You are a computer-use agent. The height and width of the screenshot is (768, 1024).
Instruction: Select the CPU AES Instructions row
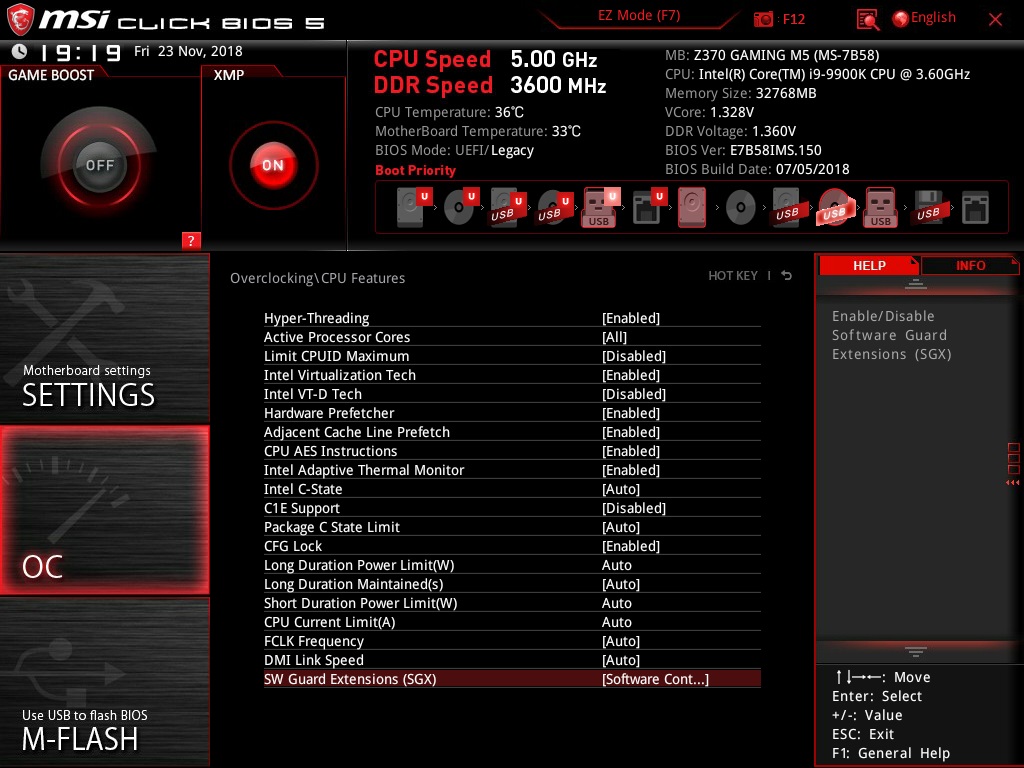[512, 451]
